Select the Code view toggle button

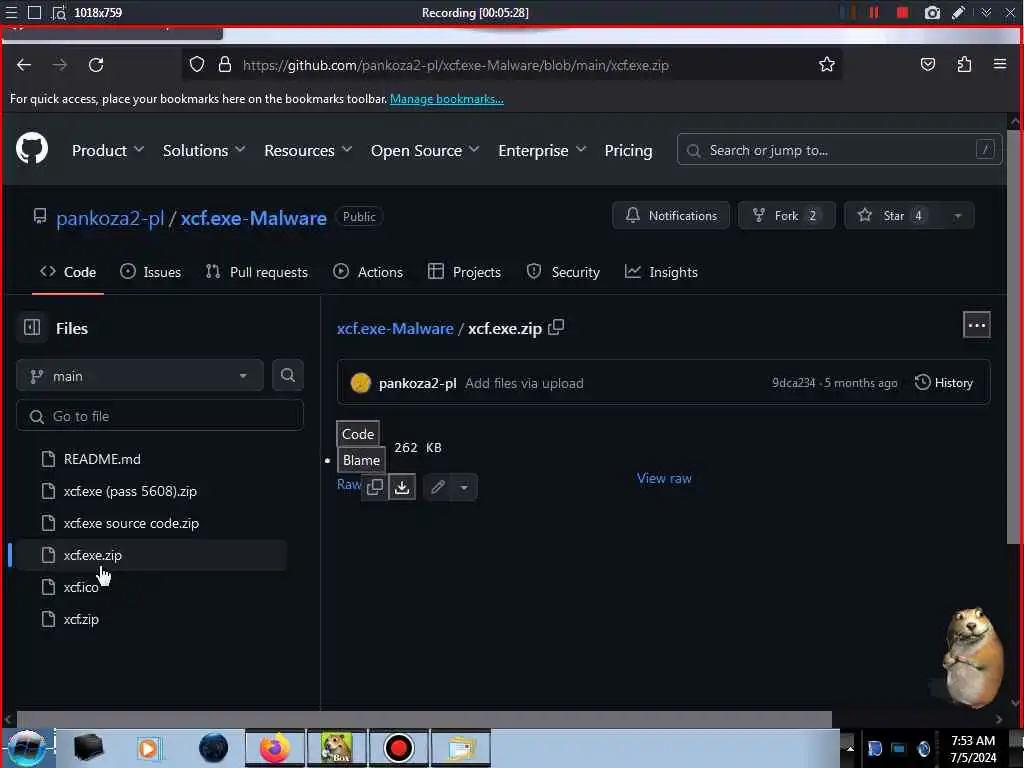tap(358, 434)
